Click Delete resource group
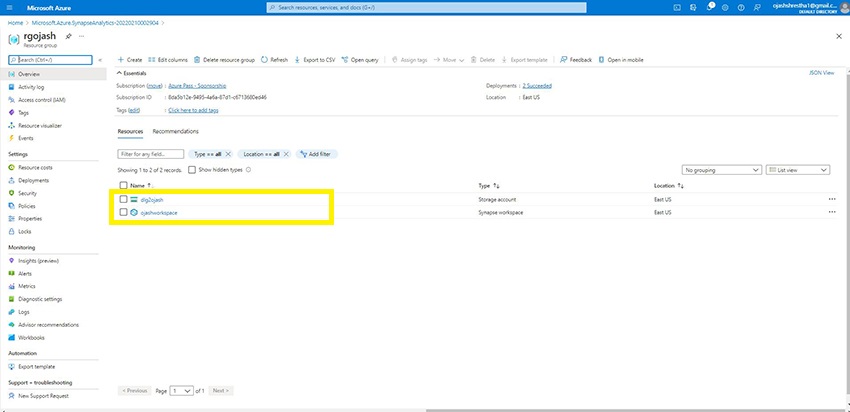Image resolution: width=850 pixels, height=412 pixels. click(224, 60)
